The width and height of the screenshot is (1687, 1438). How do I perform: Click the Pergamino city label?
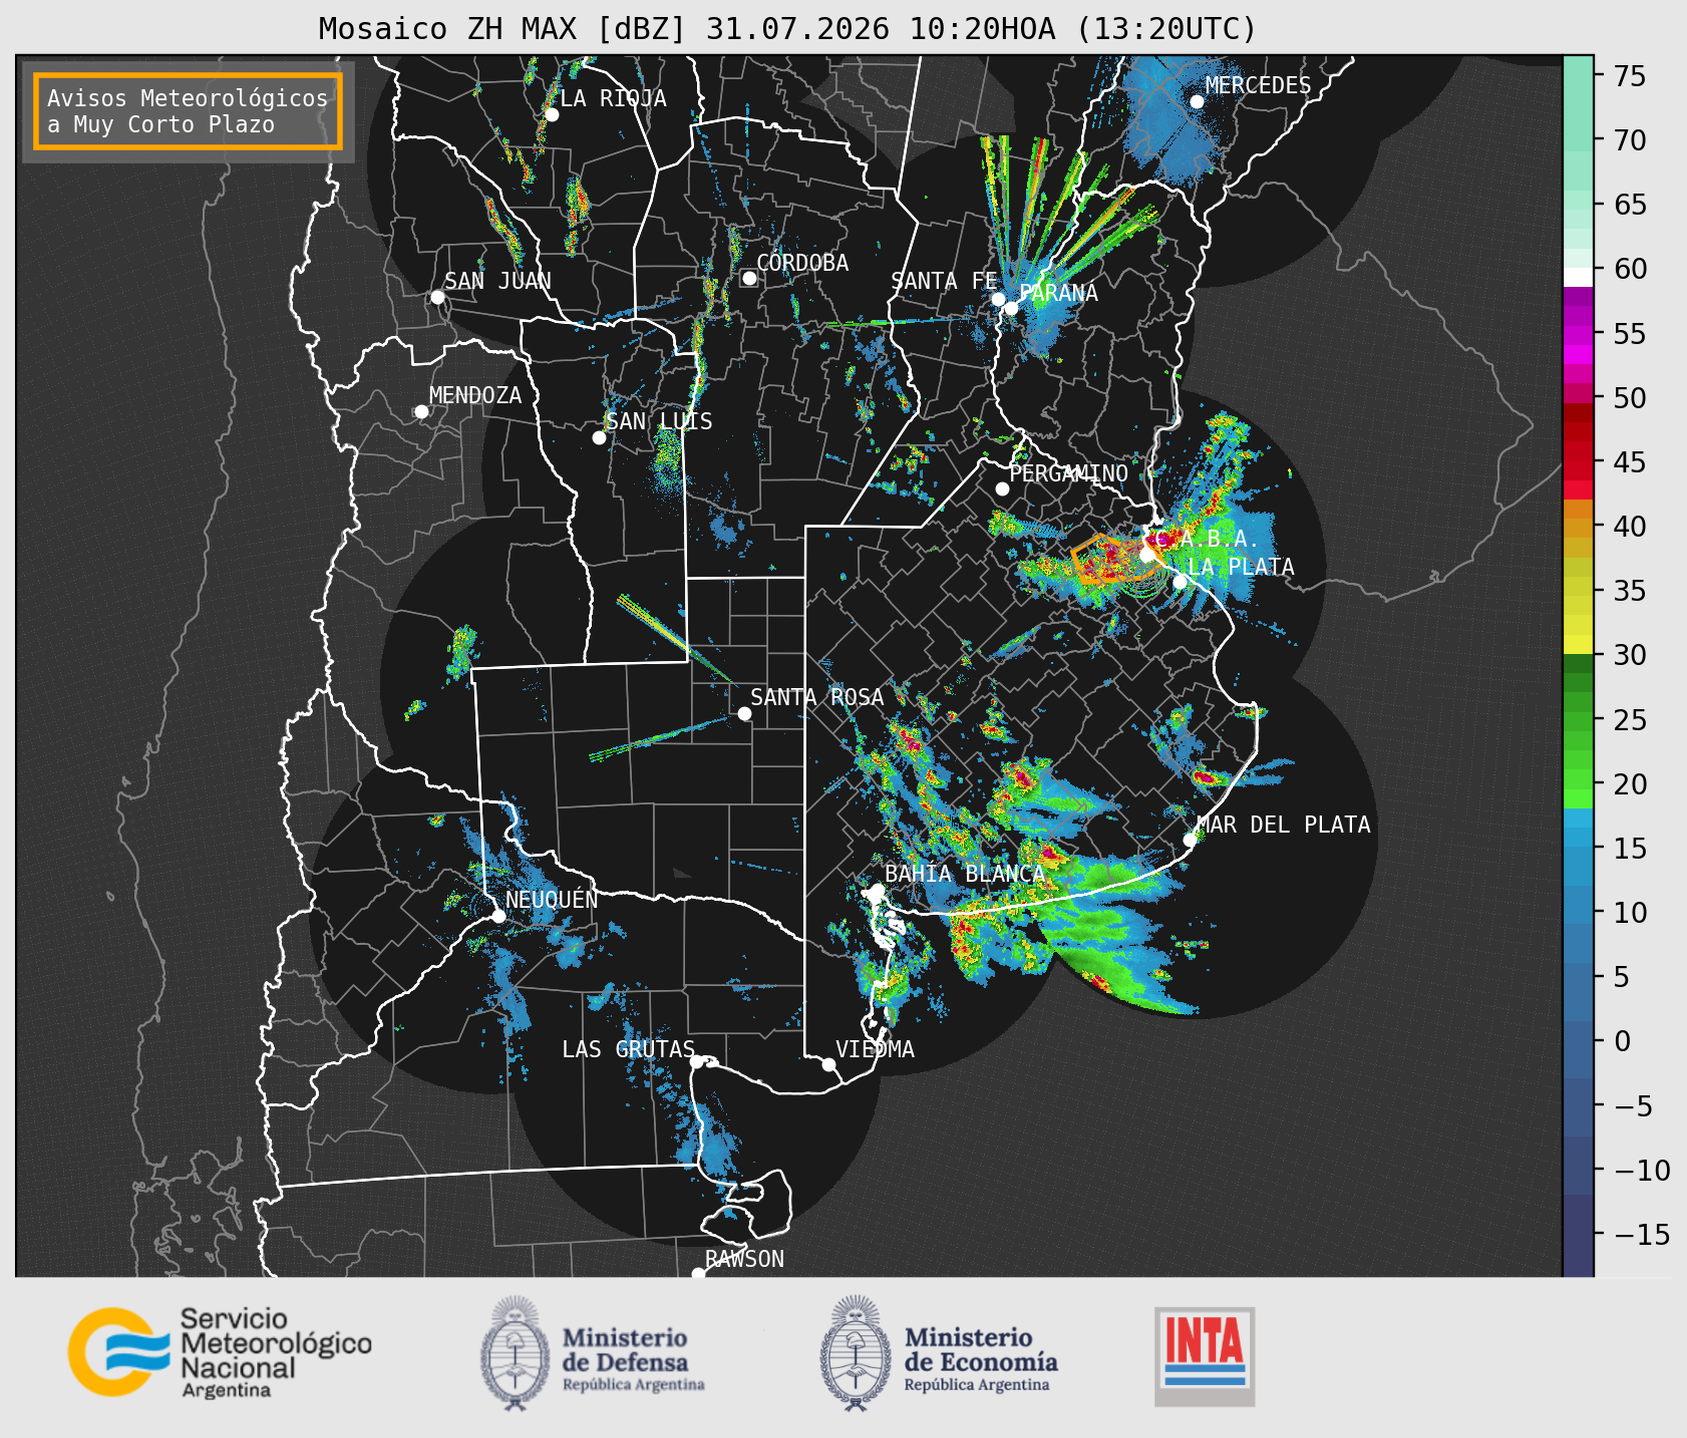tap(1068, 473)
